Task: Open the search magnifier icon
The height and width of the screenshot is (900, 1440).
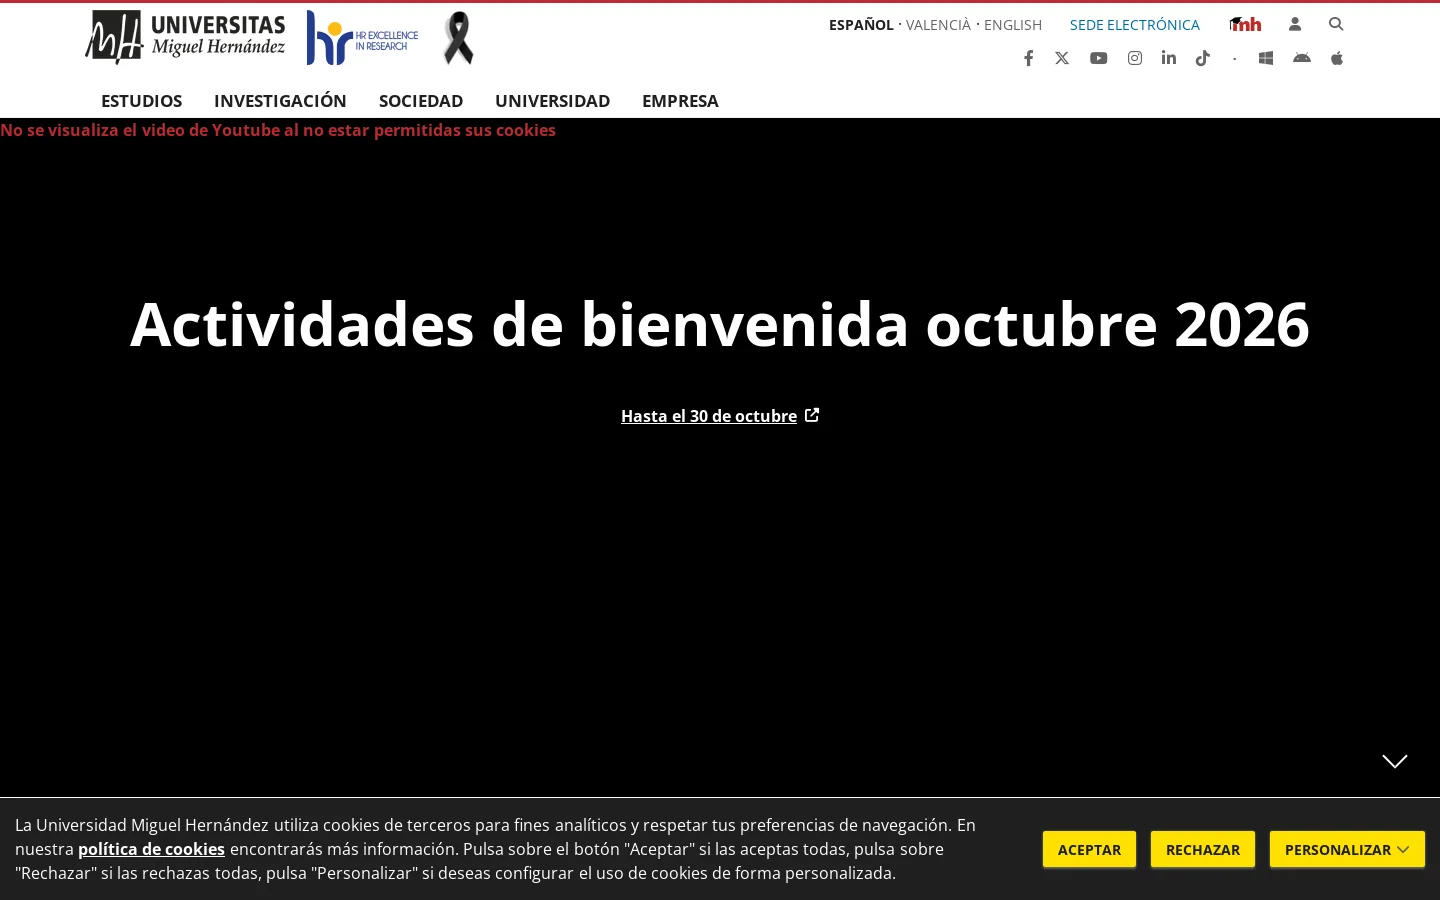Action: click(1336, 24)
